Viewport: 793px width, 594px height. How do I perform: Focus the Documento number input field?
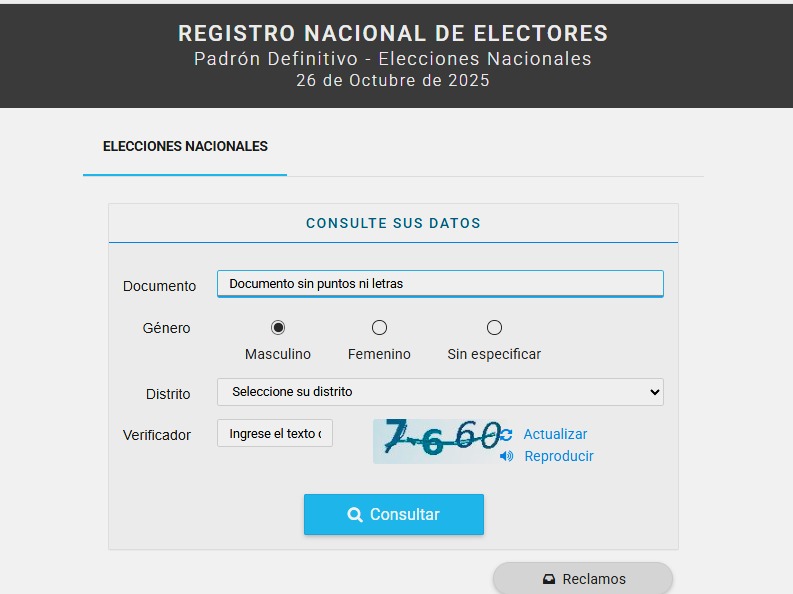point(440,284)
